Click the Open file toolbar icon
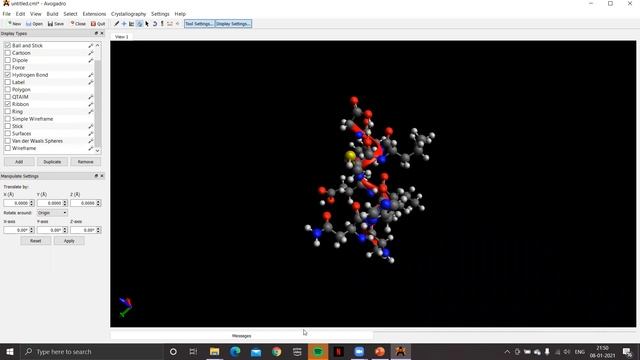Screen dimensions: 640x360 tap(35, 24)
